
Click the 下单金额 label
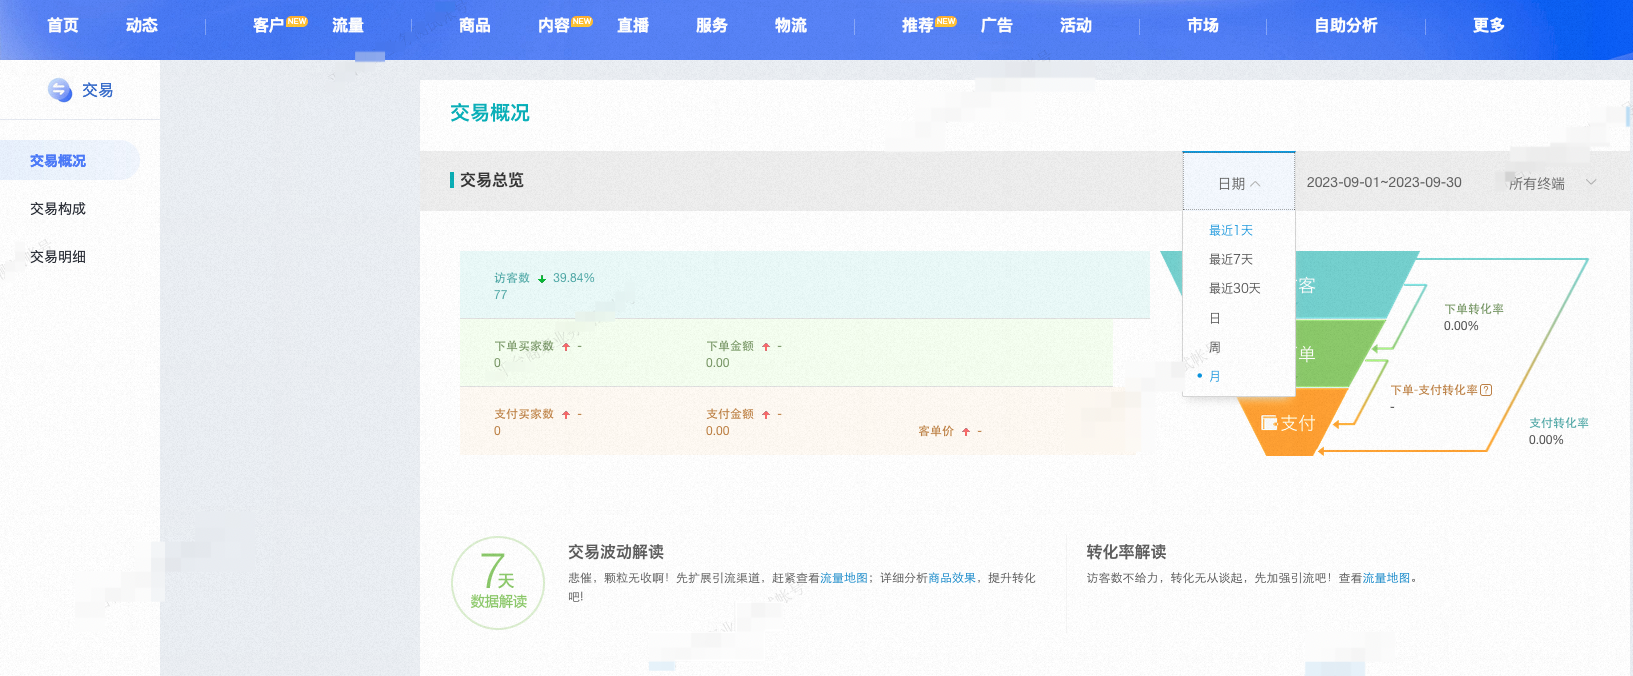pos(730,346)
